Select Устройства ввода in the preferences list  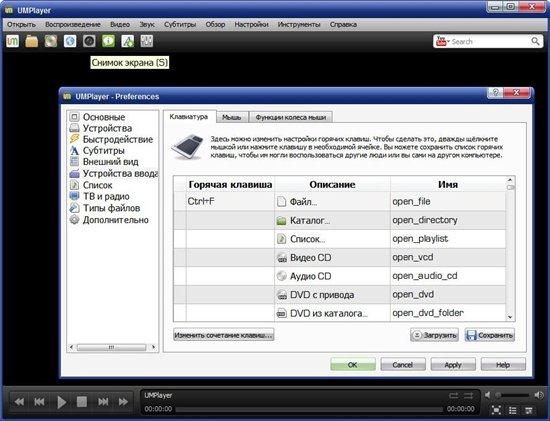coord(114,174)
